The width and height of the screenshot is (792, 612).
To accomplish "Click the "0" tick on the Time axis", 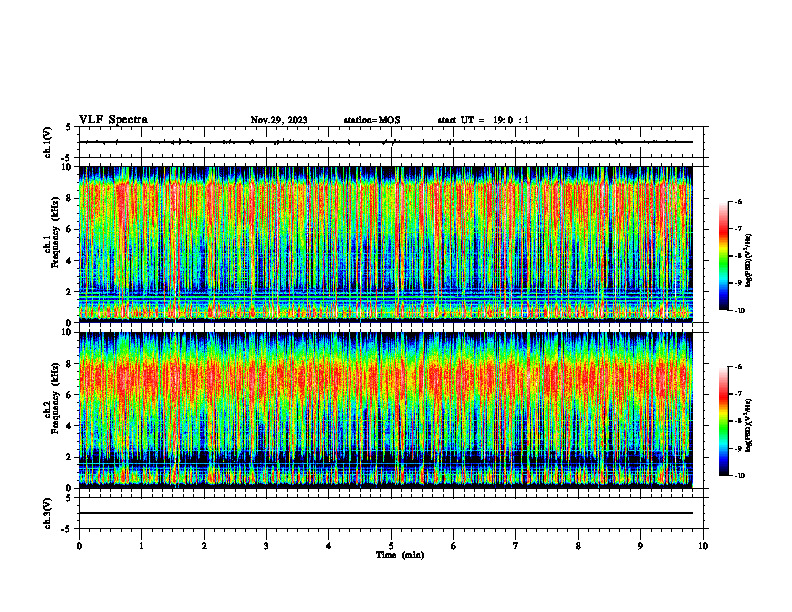I will pyautogui.click(x=79, y=546).
